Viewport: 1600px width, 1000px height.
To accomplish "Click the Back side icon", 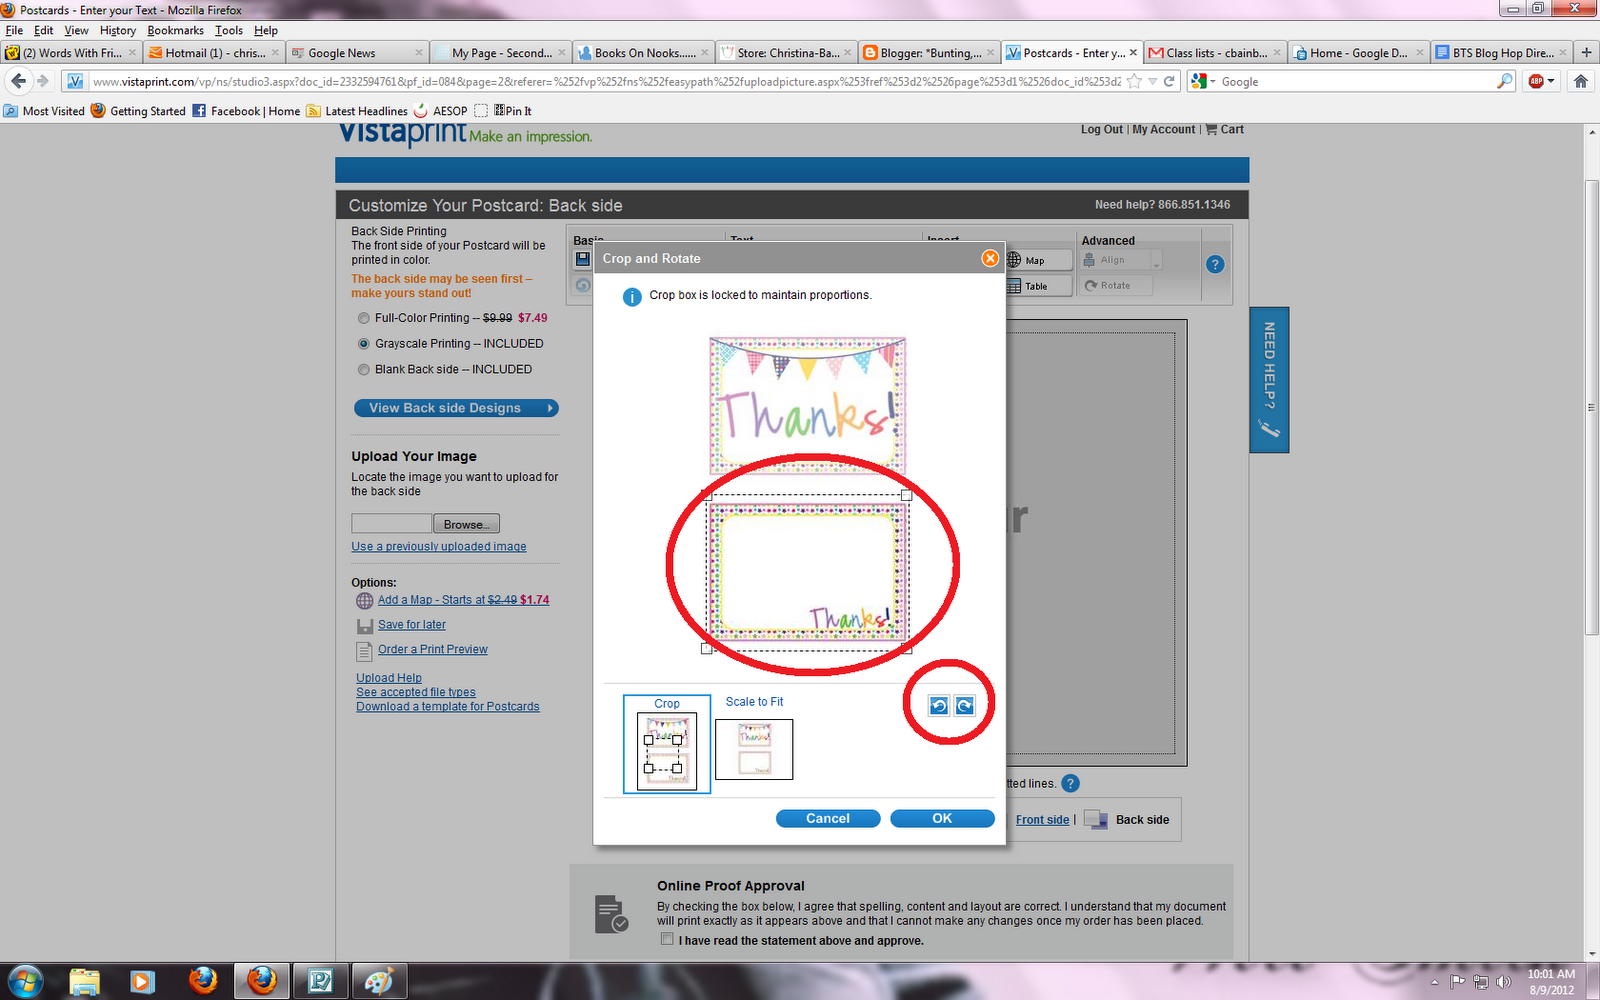I will tap(1096, 820).
